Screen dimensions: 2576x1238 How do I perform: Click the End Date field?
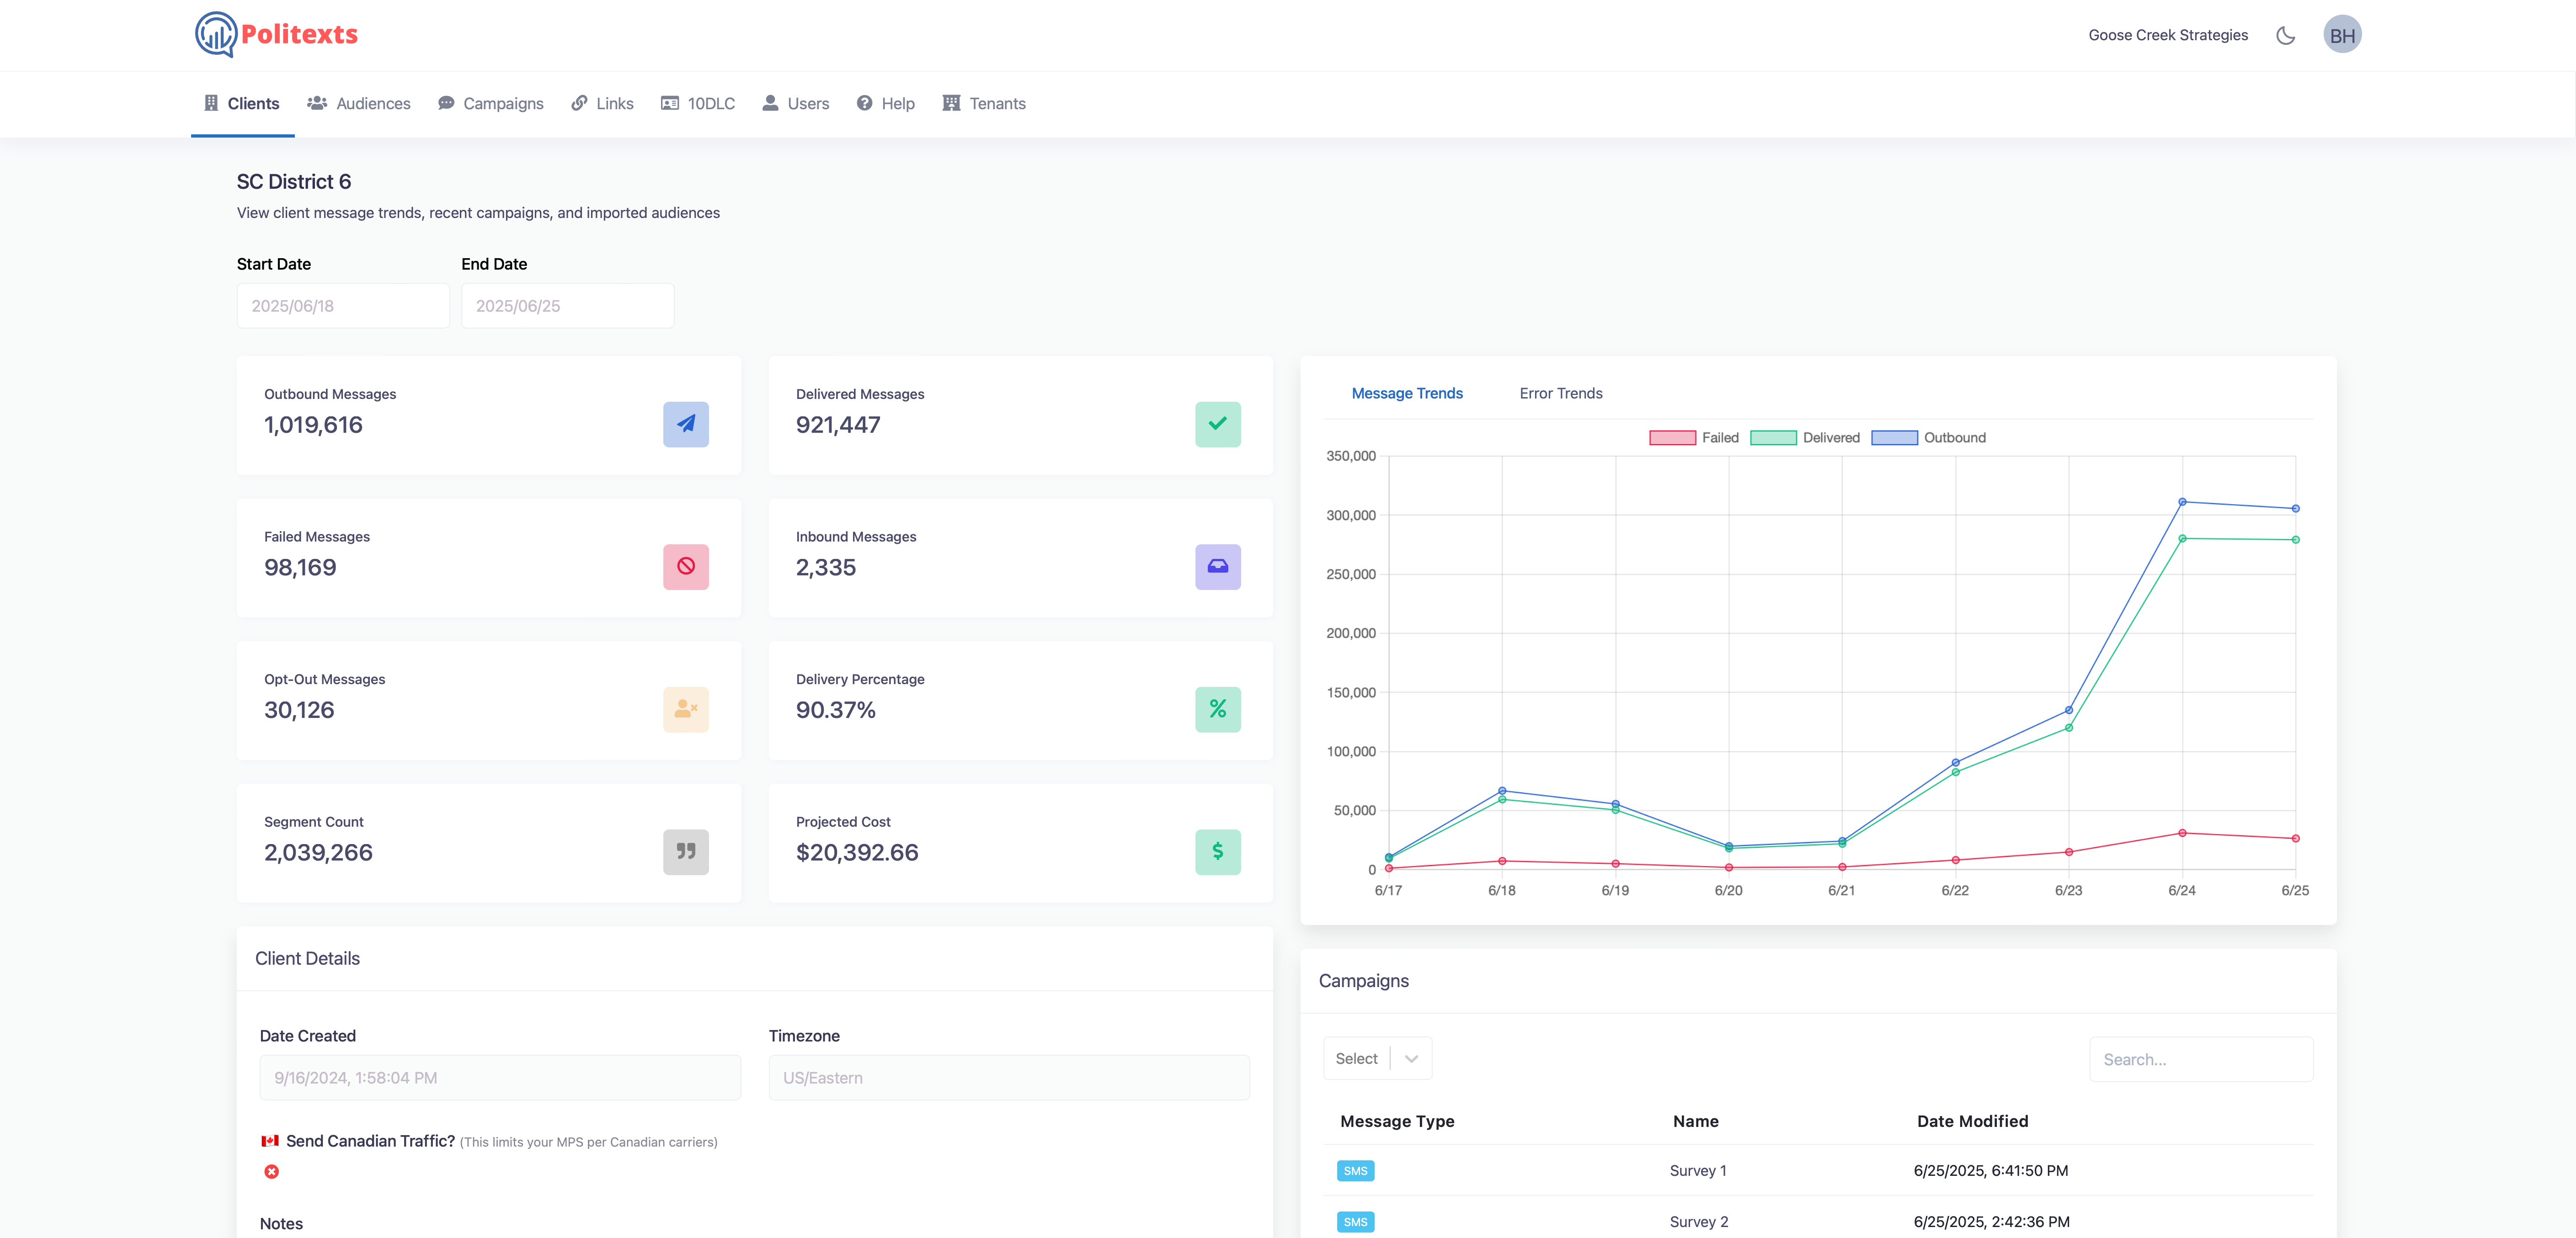pyautogui.click(x=567, y=306)
